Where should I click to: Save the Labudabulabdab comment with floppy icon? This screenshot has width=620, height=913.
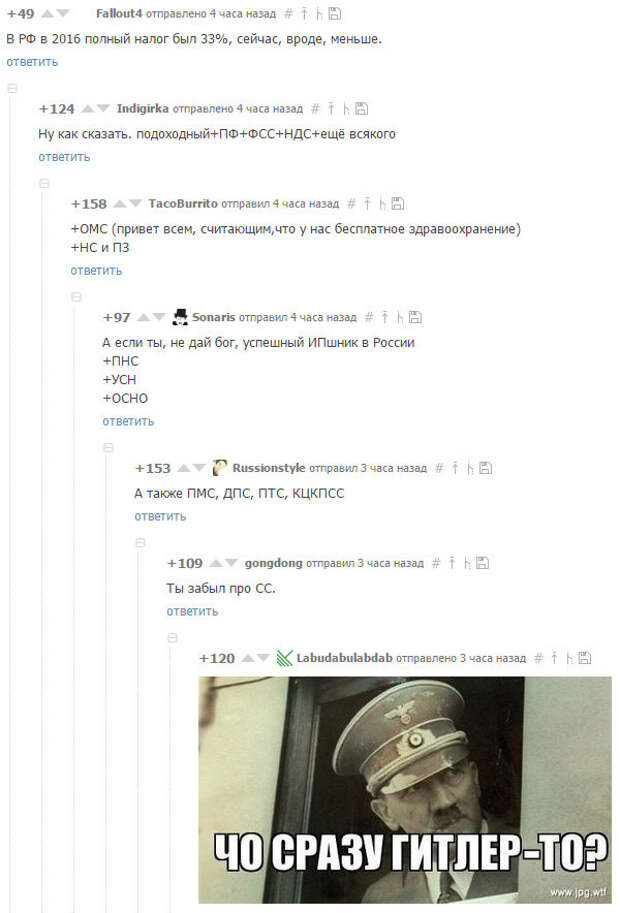coord(584,658)
